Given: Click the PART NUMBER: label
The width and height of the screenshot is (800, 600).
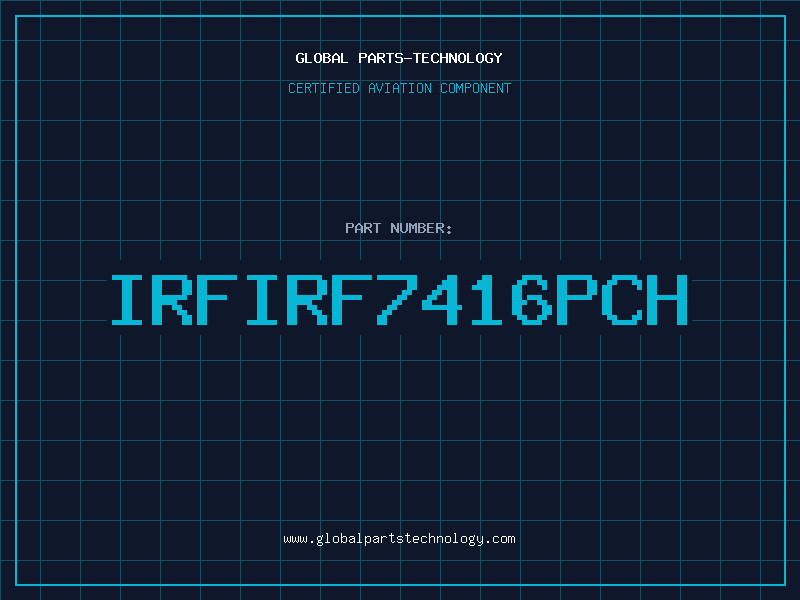Looking at the screenshot, I should (x=399, y=228).
